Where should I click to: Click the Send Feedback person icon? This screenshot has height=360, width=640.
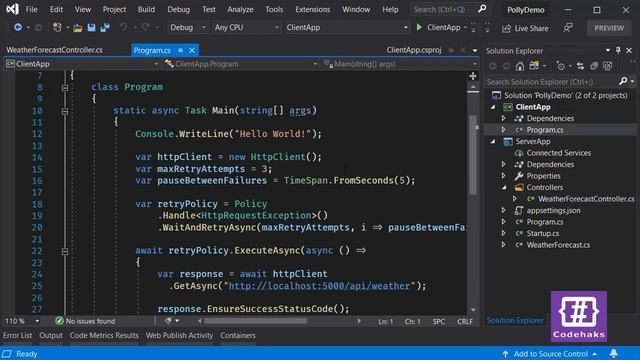pyautogui.click(x=568, y=28)
